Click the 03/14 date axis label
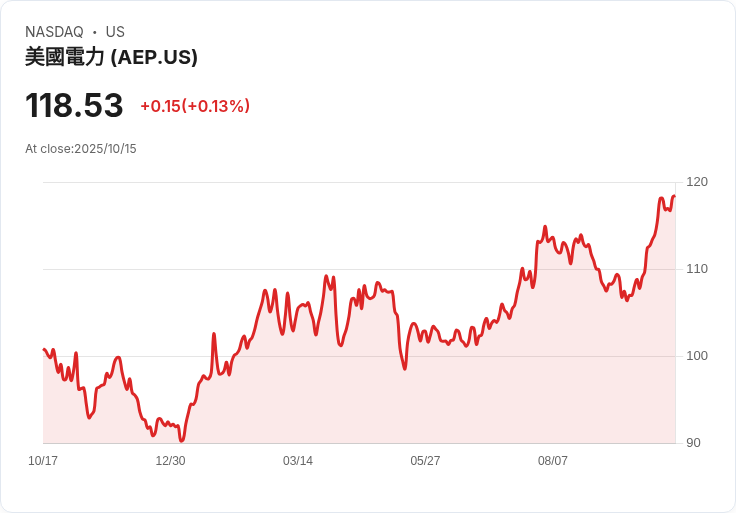This screenshot has height=513, width=736. click(x=298, y=461)
